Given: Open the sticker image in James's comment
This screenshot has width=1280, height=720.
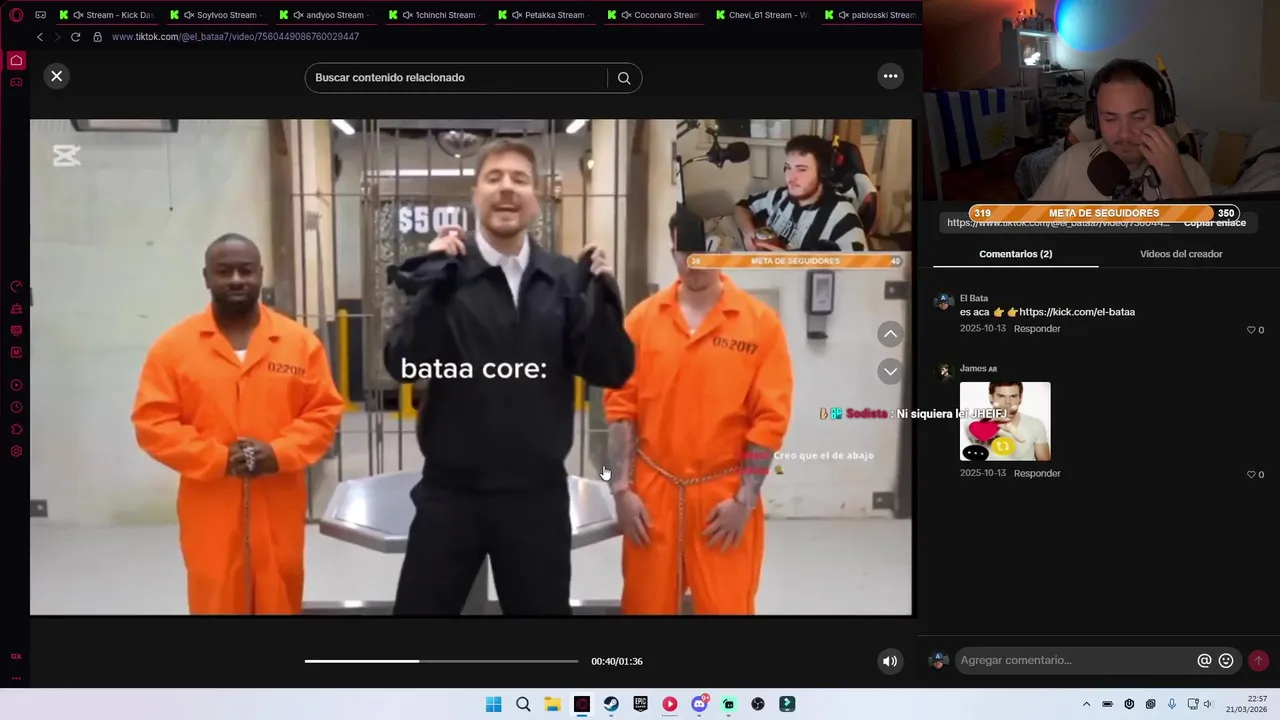Looking at the screenshot, I should tap(1005, 421).
